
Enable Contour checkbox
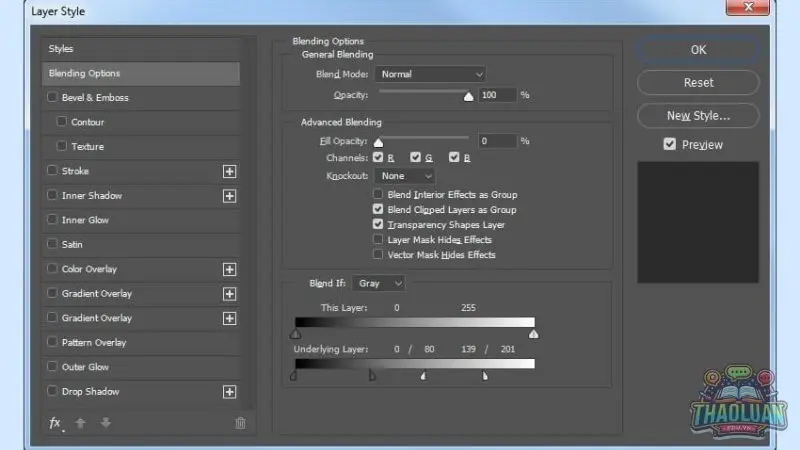[x=61, y=121]
